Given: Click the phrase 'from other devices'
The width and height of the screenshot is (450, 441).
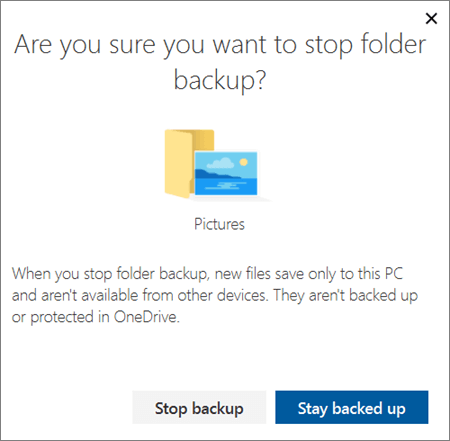Looking at the screenshot, I should click(x=205, y=295).
